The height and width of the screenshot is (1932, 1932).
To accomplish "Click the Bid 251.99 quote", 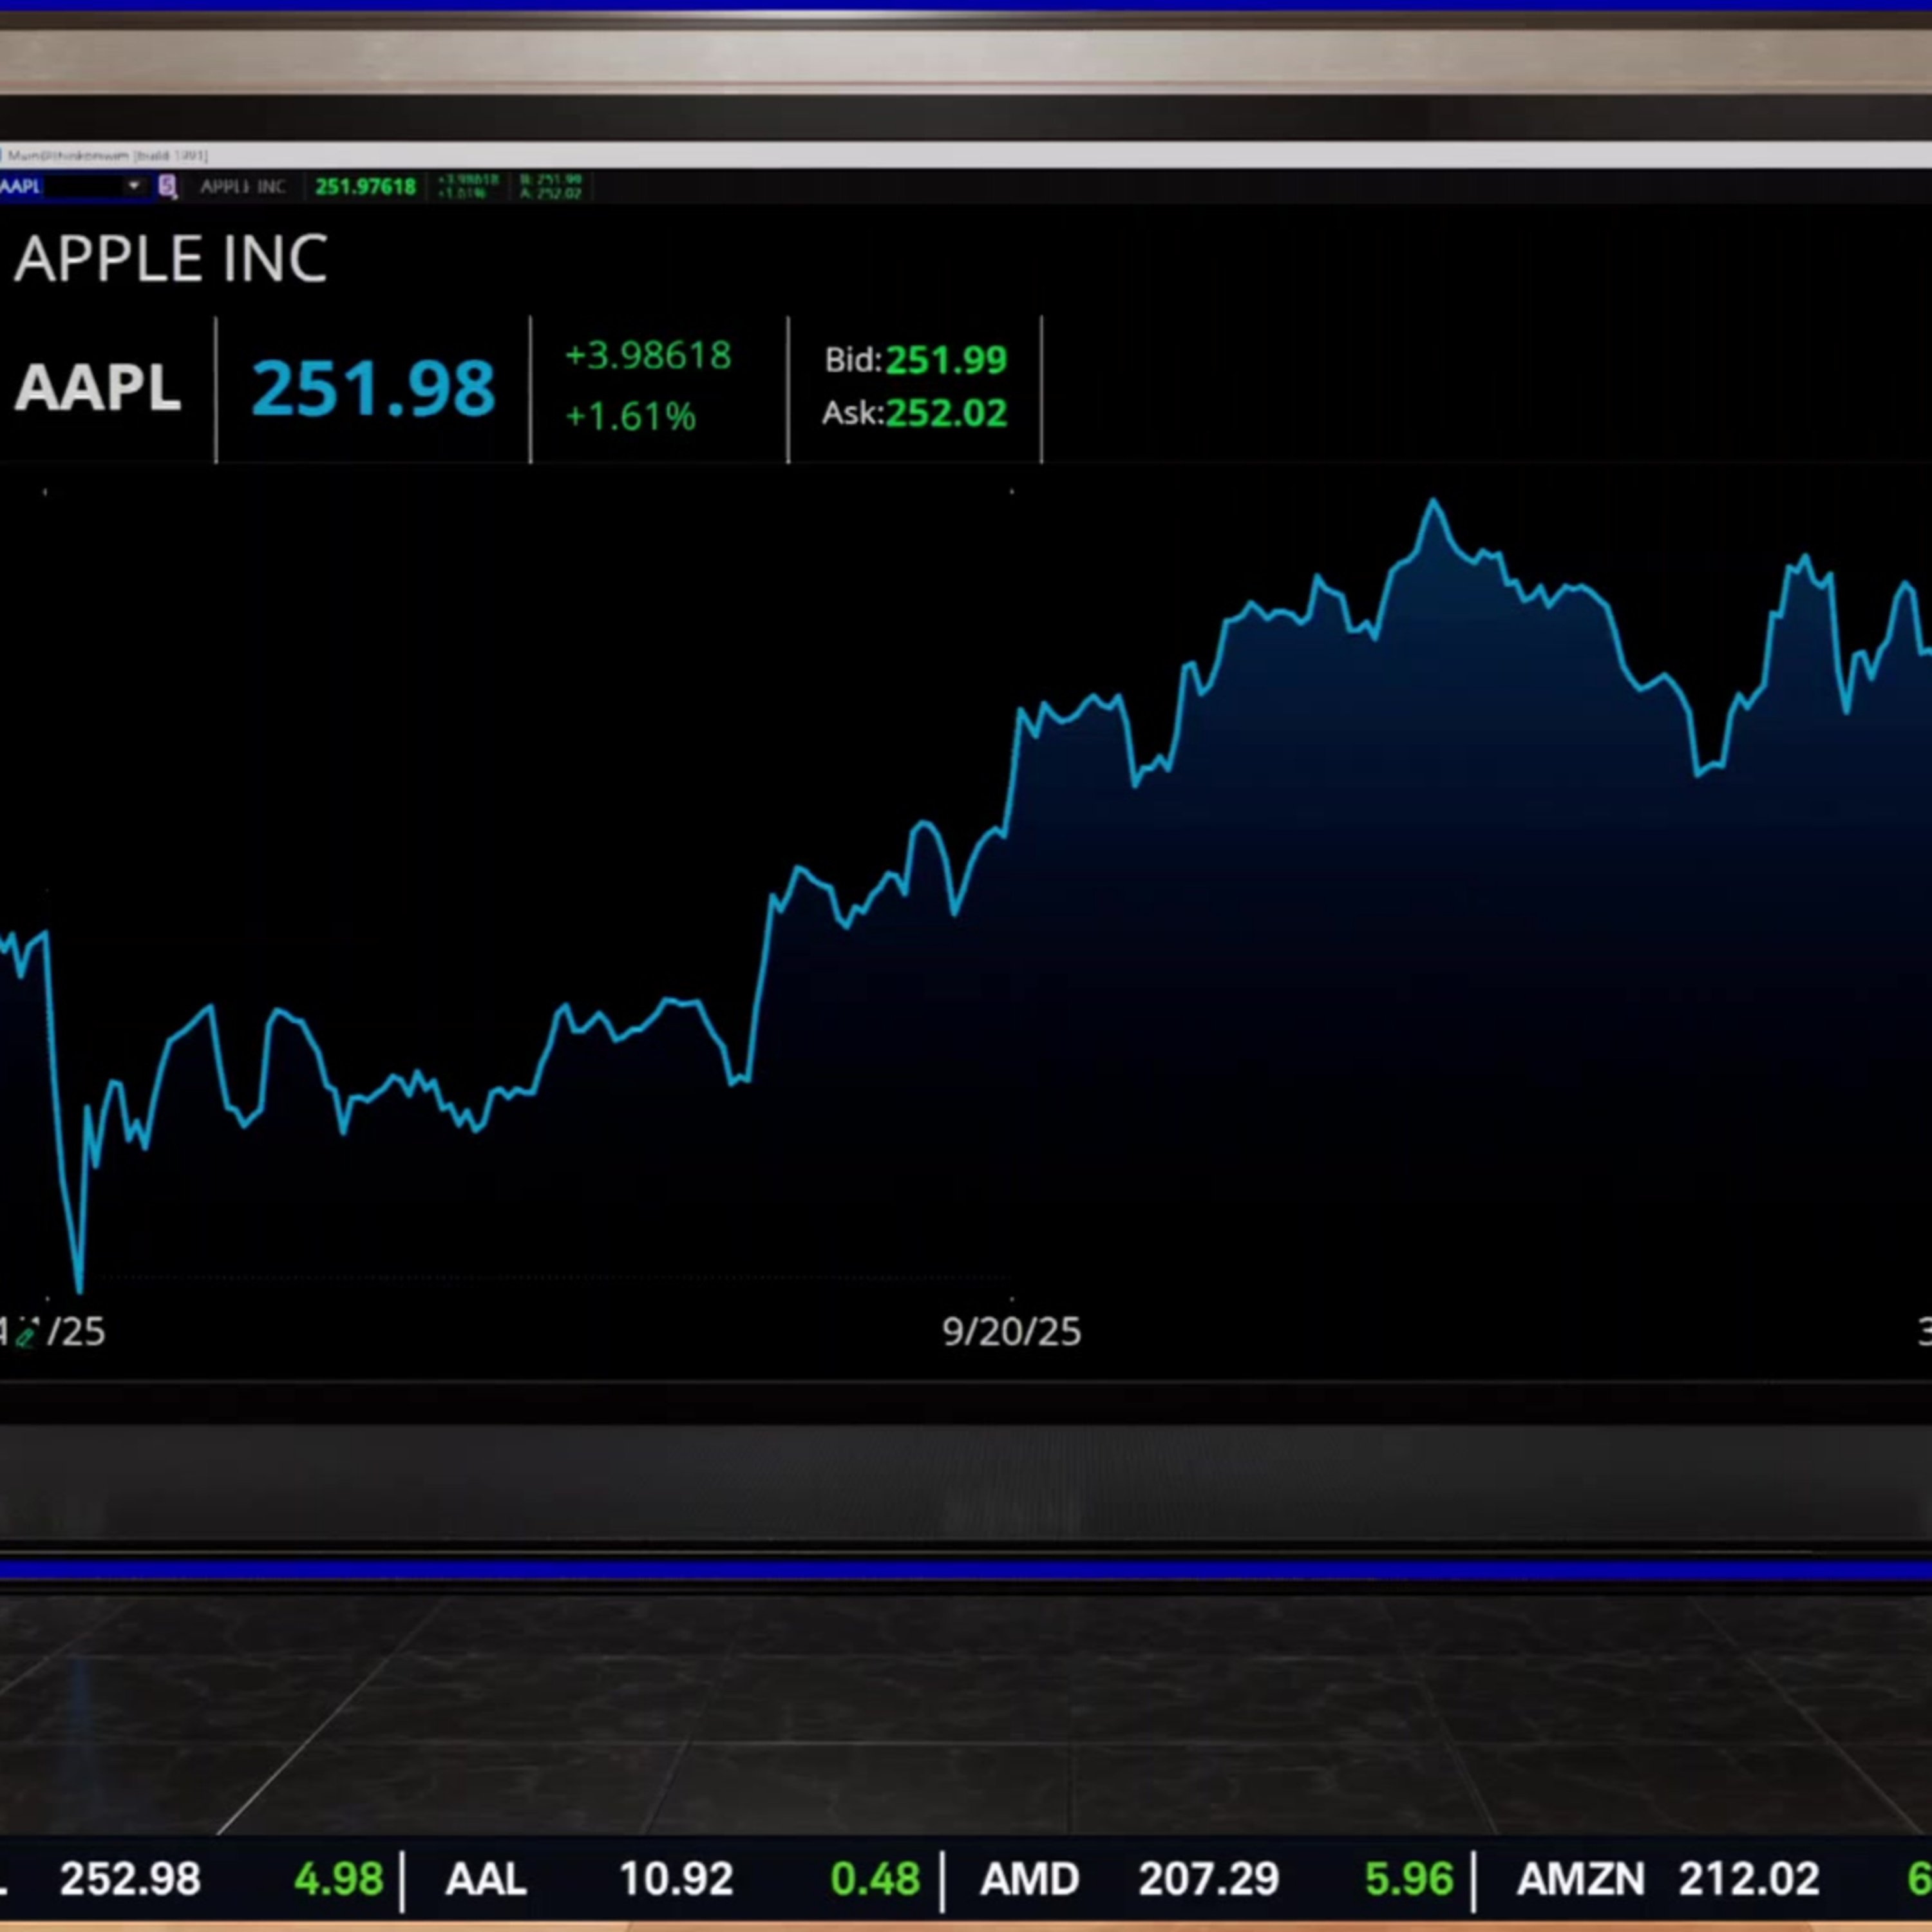I will pyautogui.click(x=915, y=360).
